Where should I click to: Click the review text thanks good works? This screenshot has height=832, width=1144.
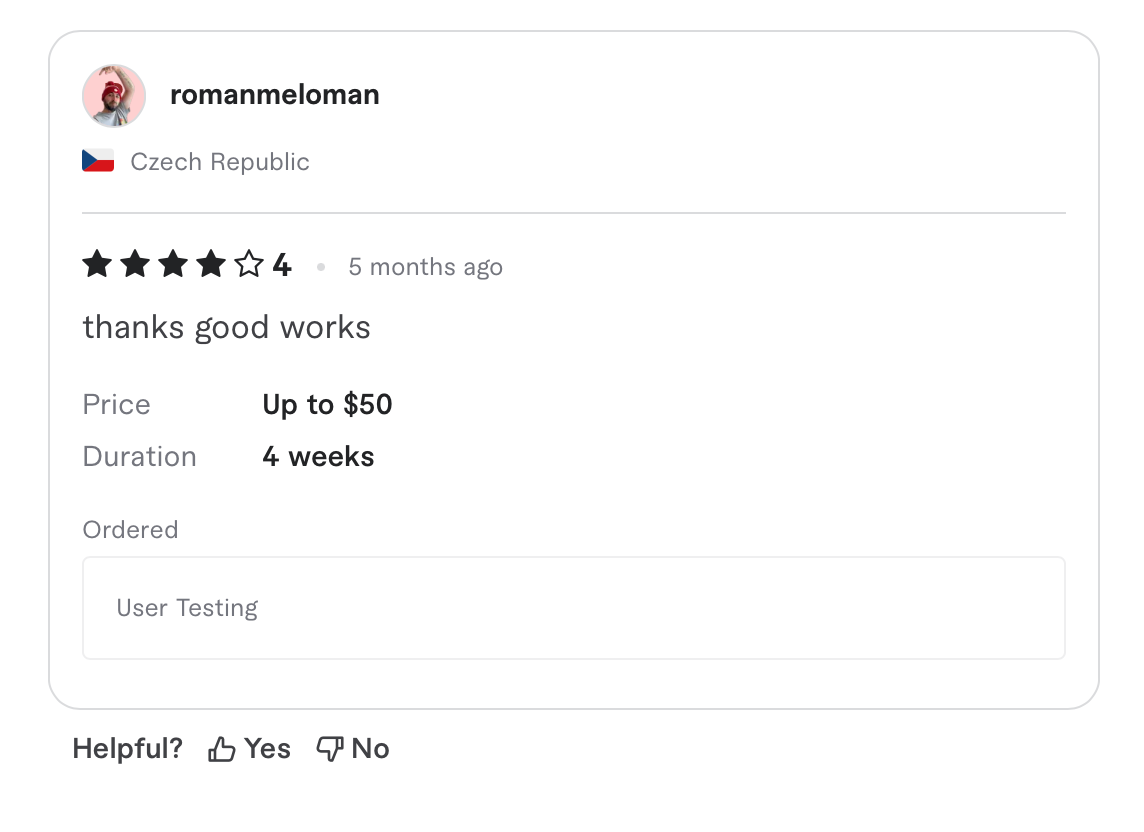point(226,326)
